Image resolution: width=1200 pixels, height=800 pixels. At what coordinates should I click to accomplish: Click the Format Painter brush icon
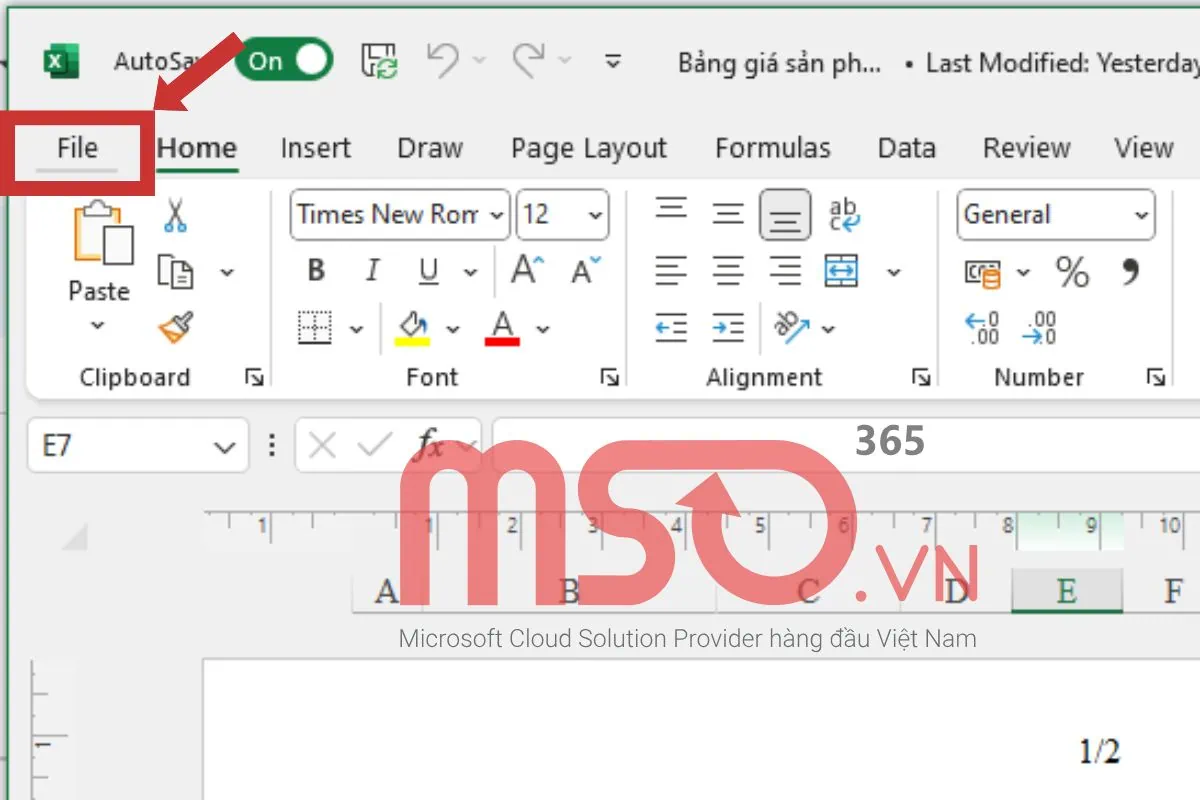coord(176,328)
